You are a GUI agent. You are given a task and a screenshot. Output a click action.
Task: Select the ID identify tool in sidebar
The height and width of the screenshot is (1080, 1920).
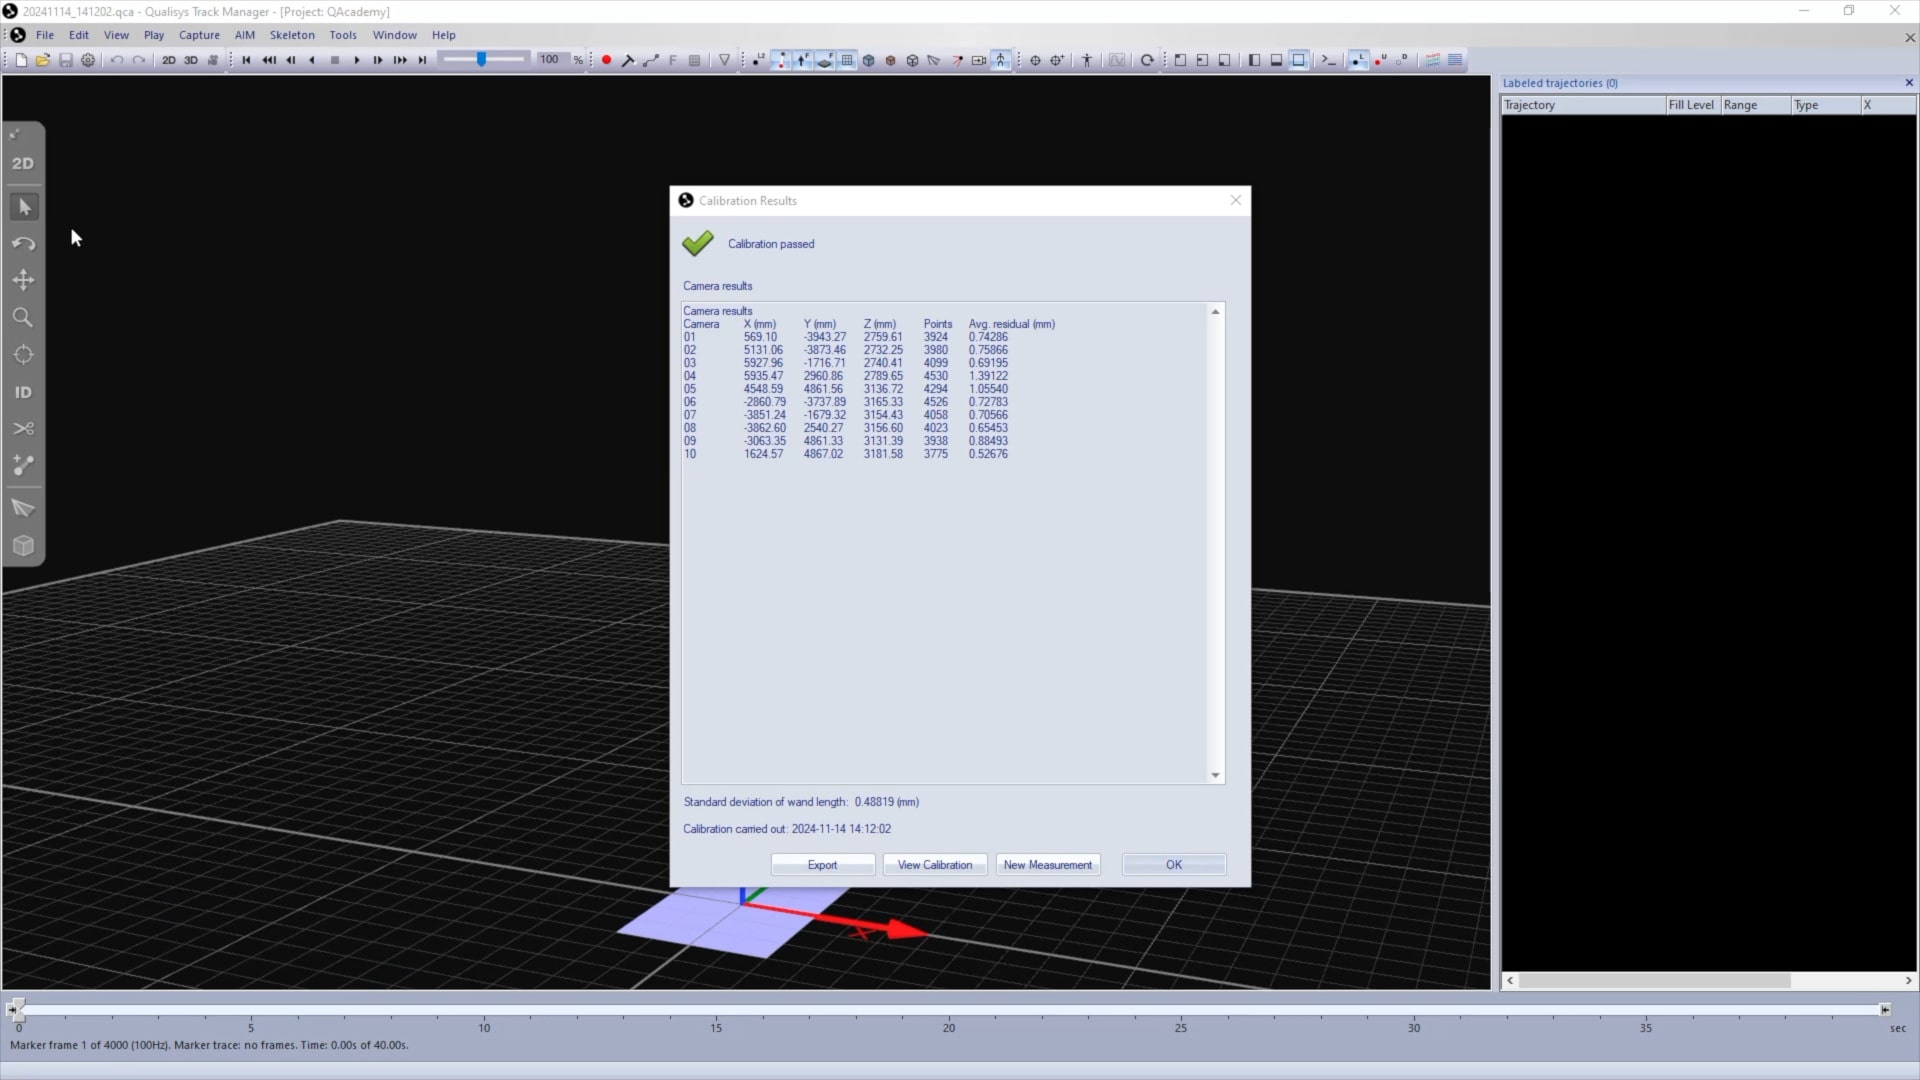[23, 392]
